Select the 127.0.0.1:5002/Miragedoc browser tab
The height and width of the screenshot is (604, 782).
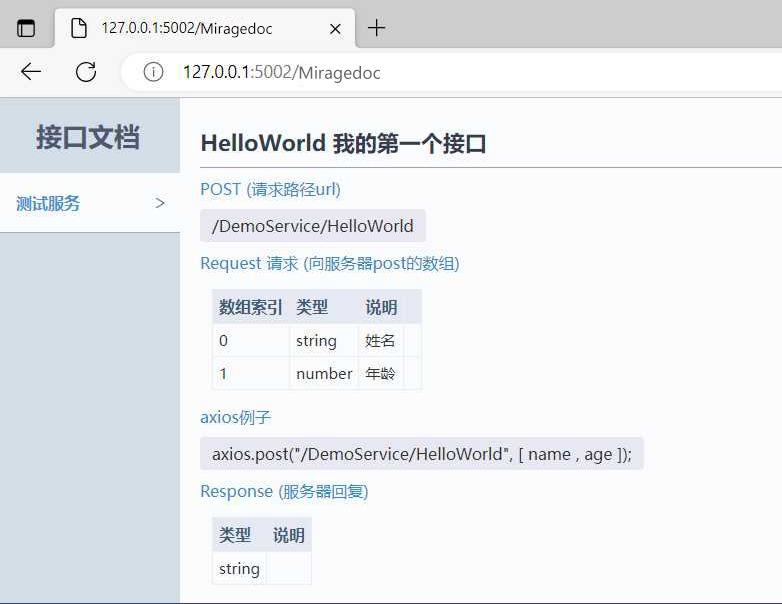tap(204, 28)
